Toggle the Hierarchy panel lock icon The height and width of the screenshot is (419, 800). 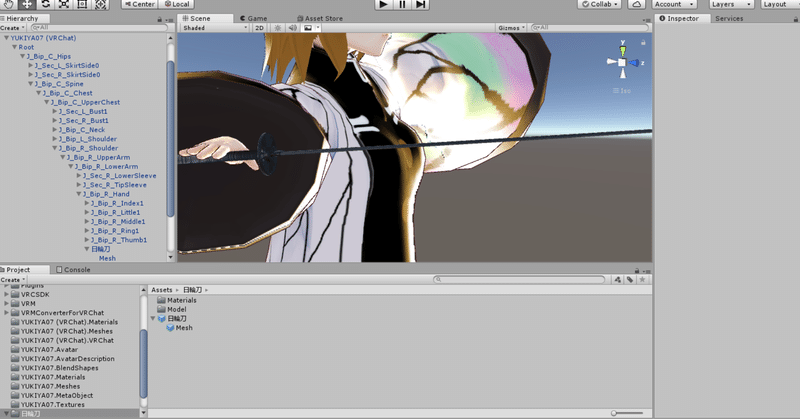pyautogui.click(x=160, y=19)
